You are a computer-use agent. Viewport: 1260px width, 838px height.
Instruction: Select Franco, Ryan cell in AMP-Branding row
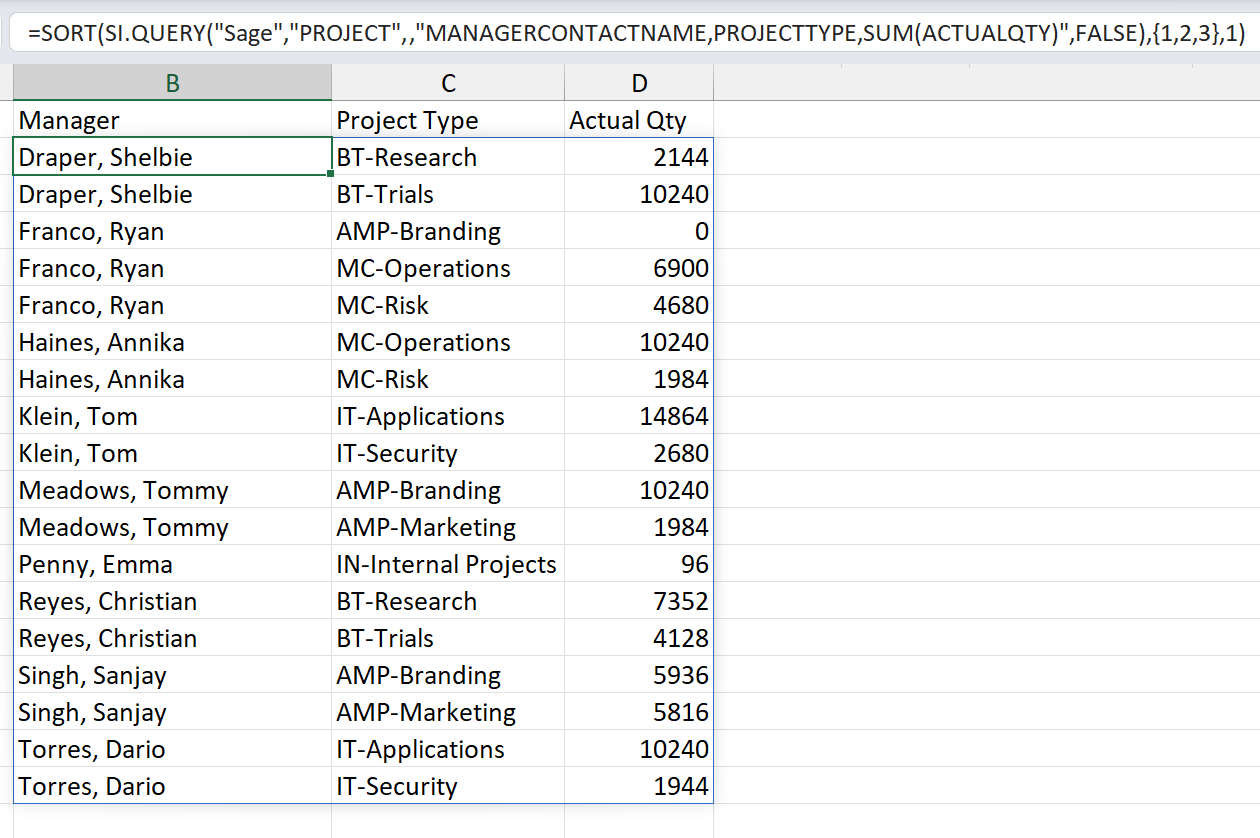pos(173,231)
